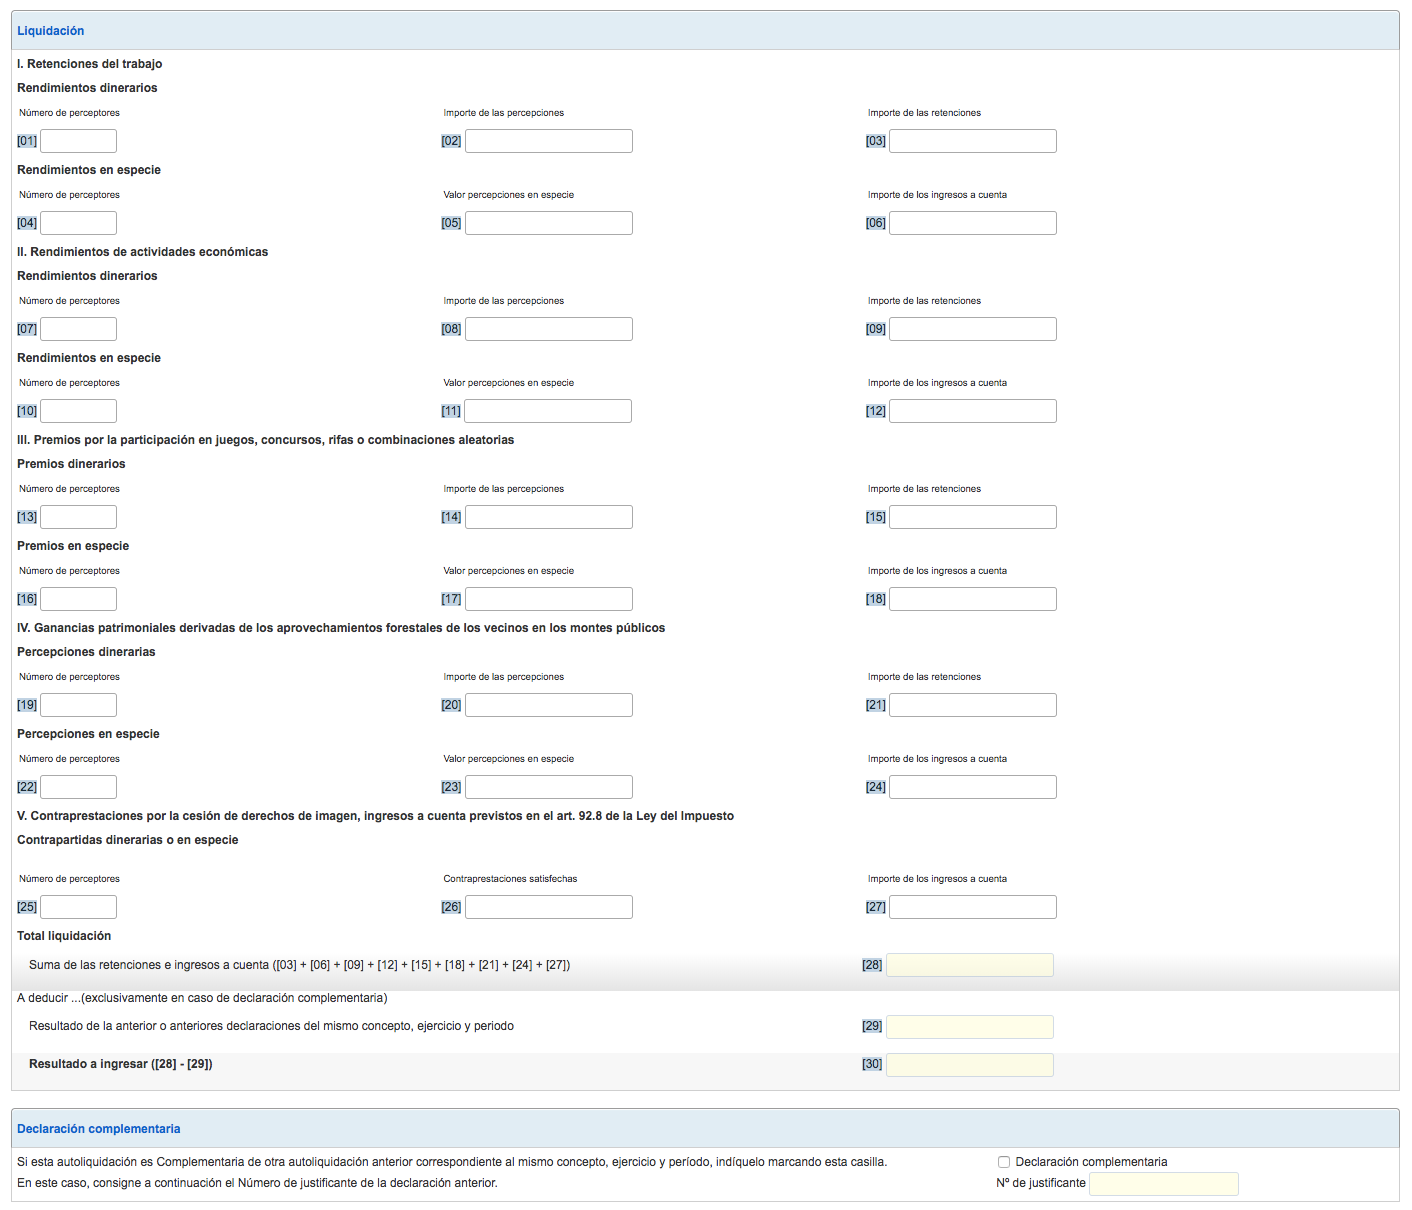Select field [17] Premios en especie valor

click(x=548, y=599)
